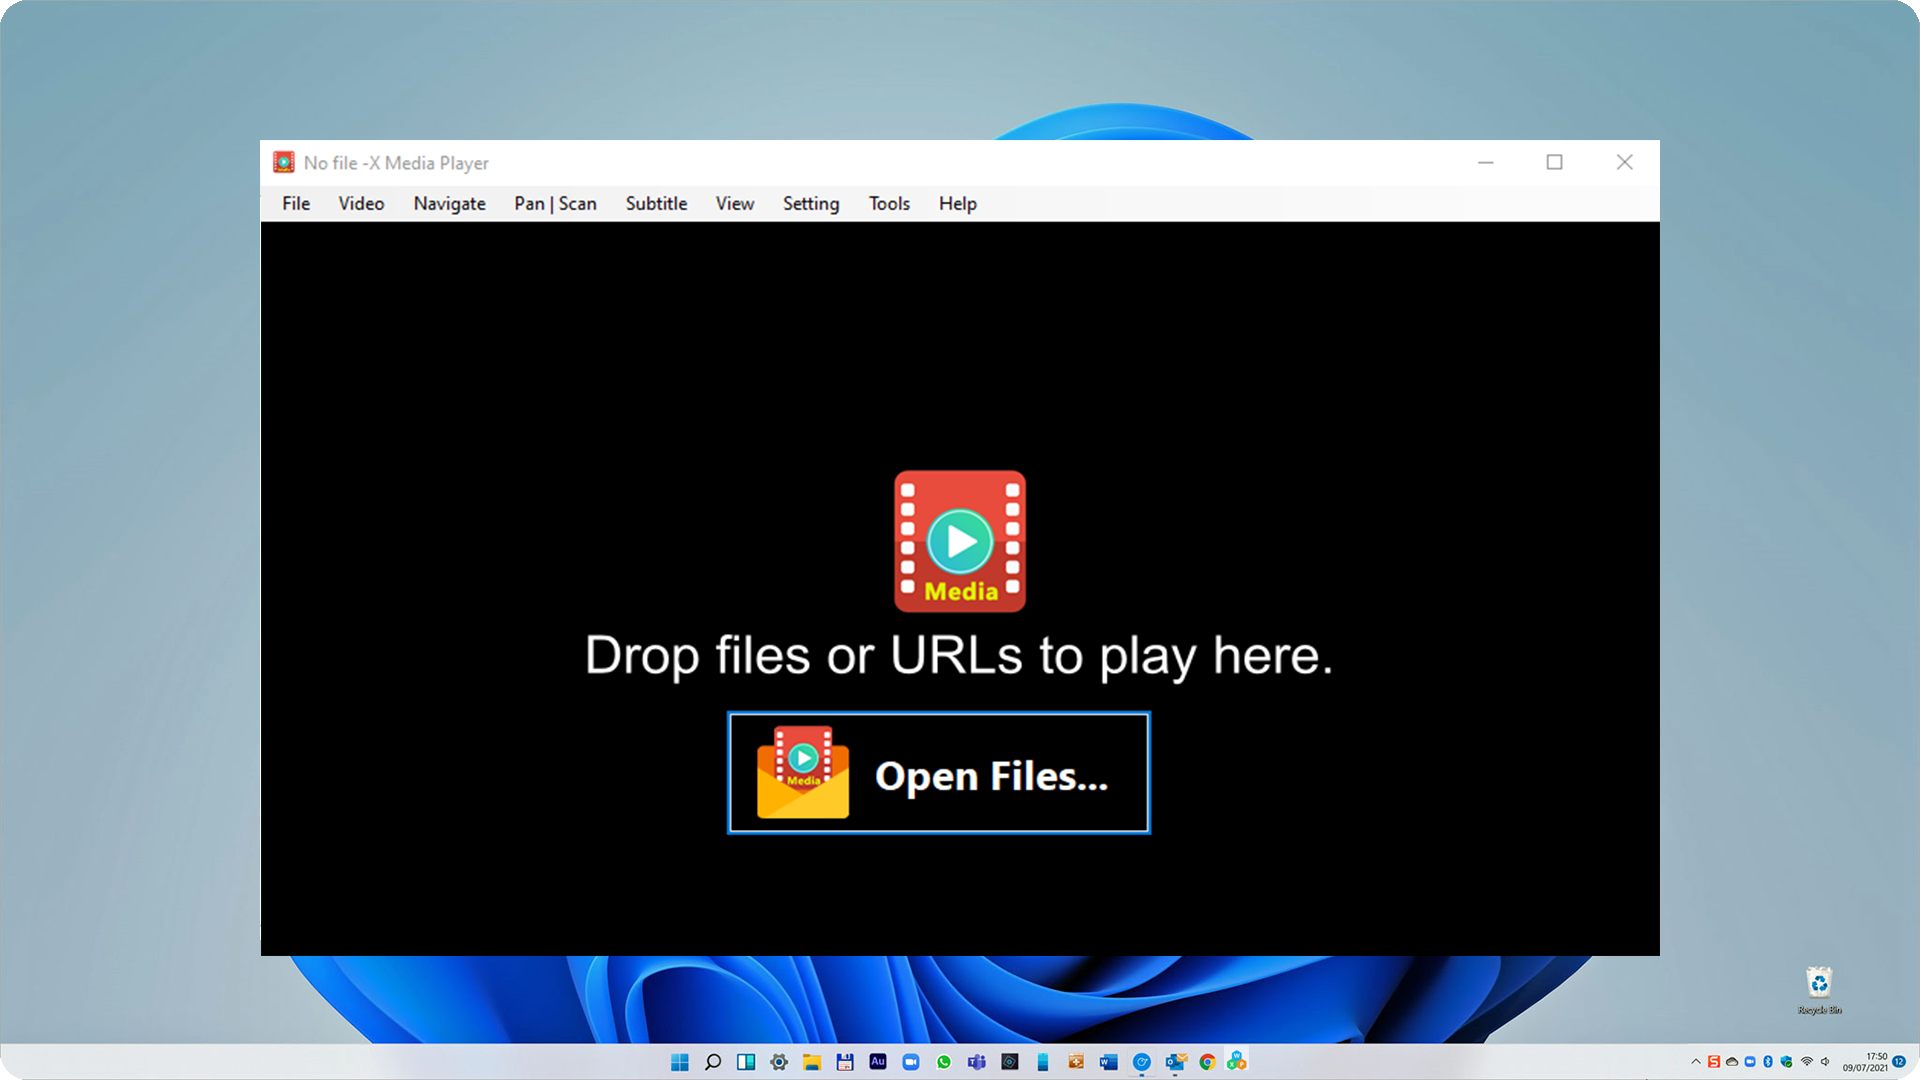Screen dimensions: 1920x1080
Task: Maximize the X Media Player window
Action: pos(1554,162)
